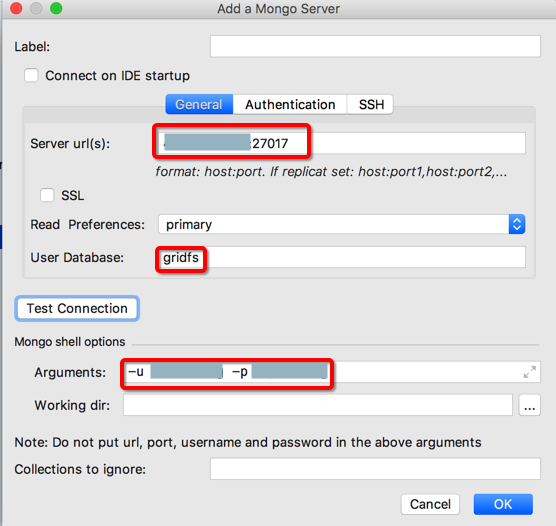Click the green zoom window button
Viewport: 556px width, 526px height.
tap(56, 8)
